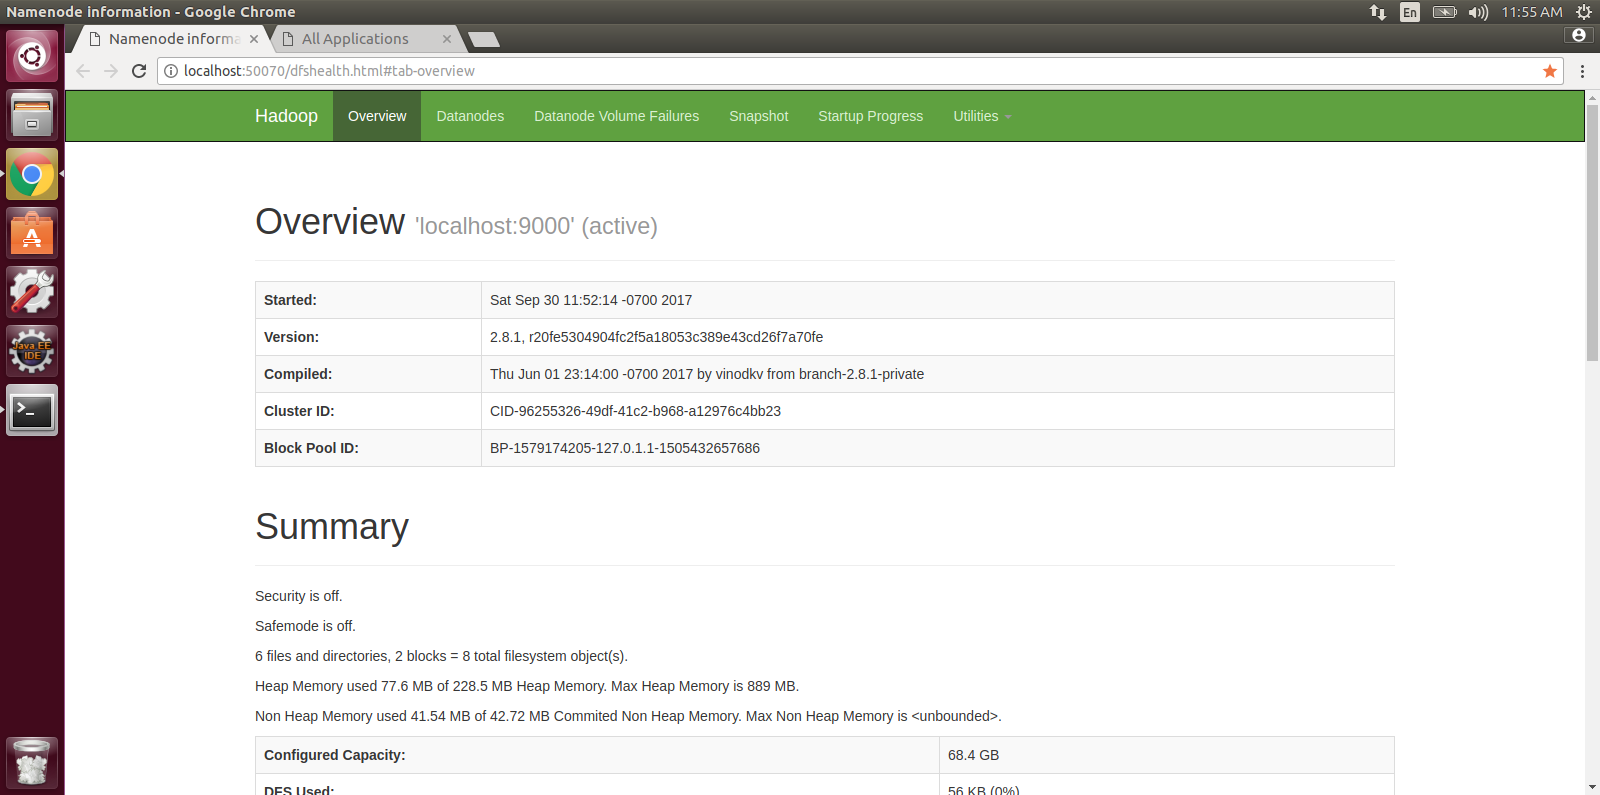Select Started value 'Sat Sep 30 11:52:14'

click(x=591, y=300)
